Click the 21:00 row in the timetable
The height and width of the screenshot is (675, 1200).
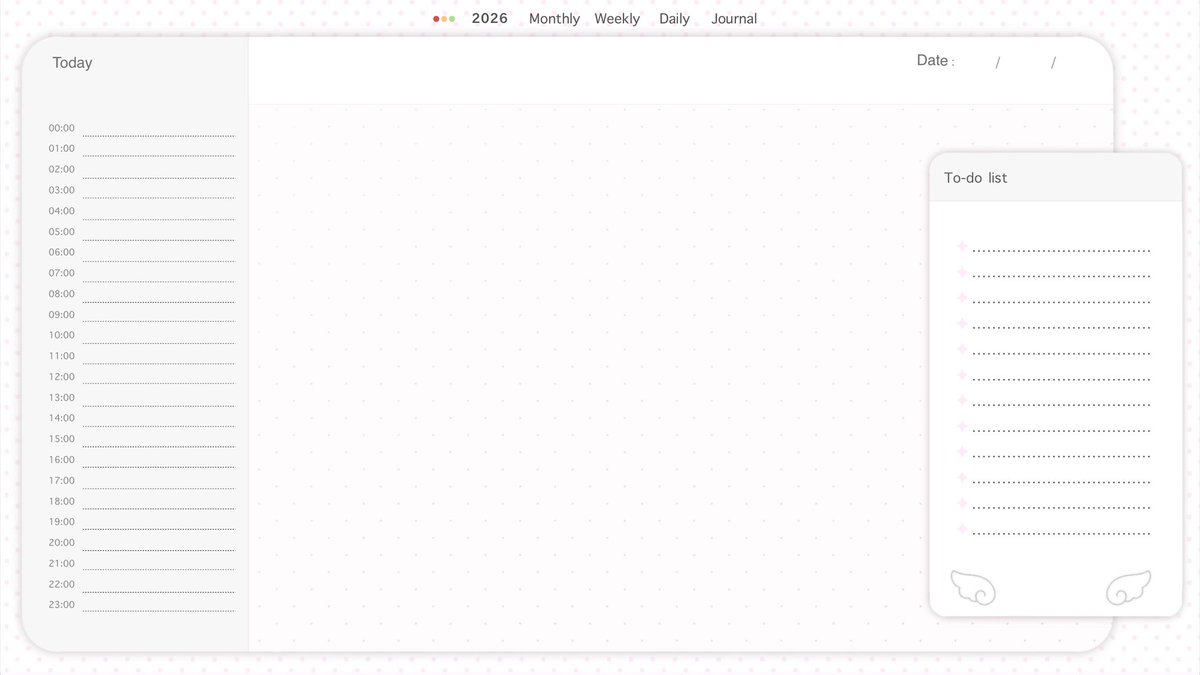(x=141, y=564)
